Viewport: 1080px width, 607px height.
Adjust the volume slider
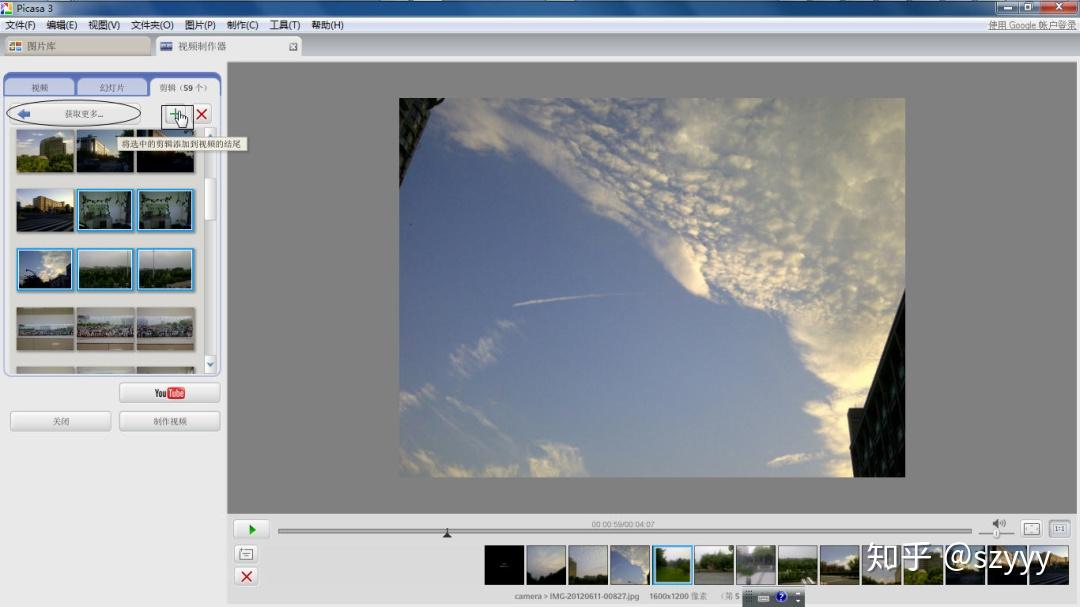[x=996, y=533]
